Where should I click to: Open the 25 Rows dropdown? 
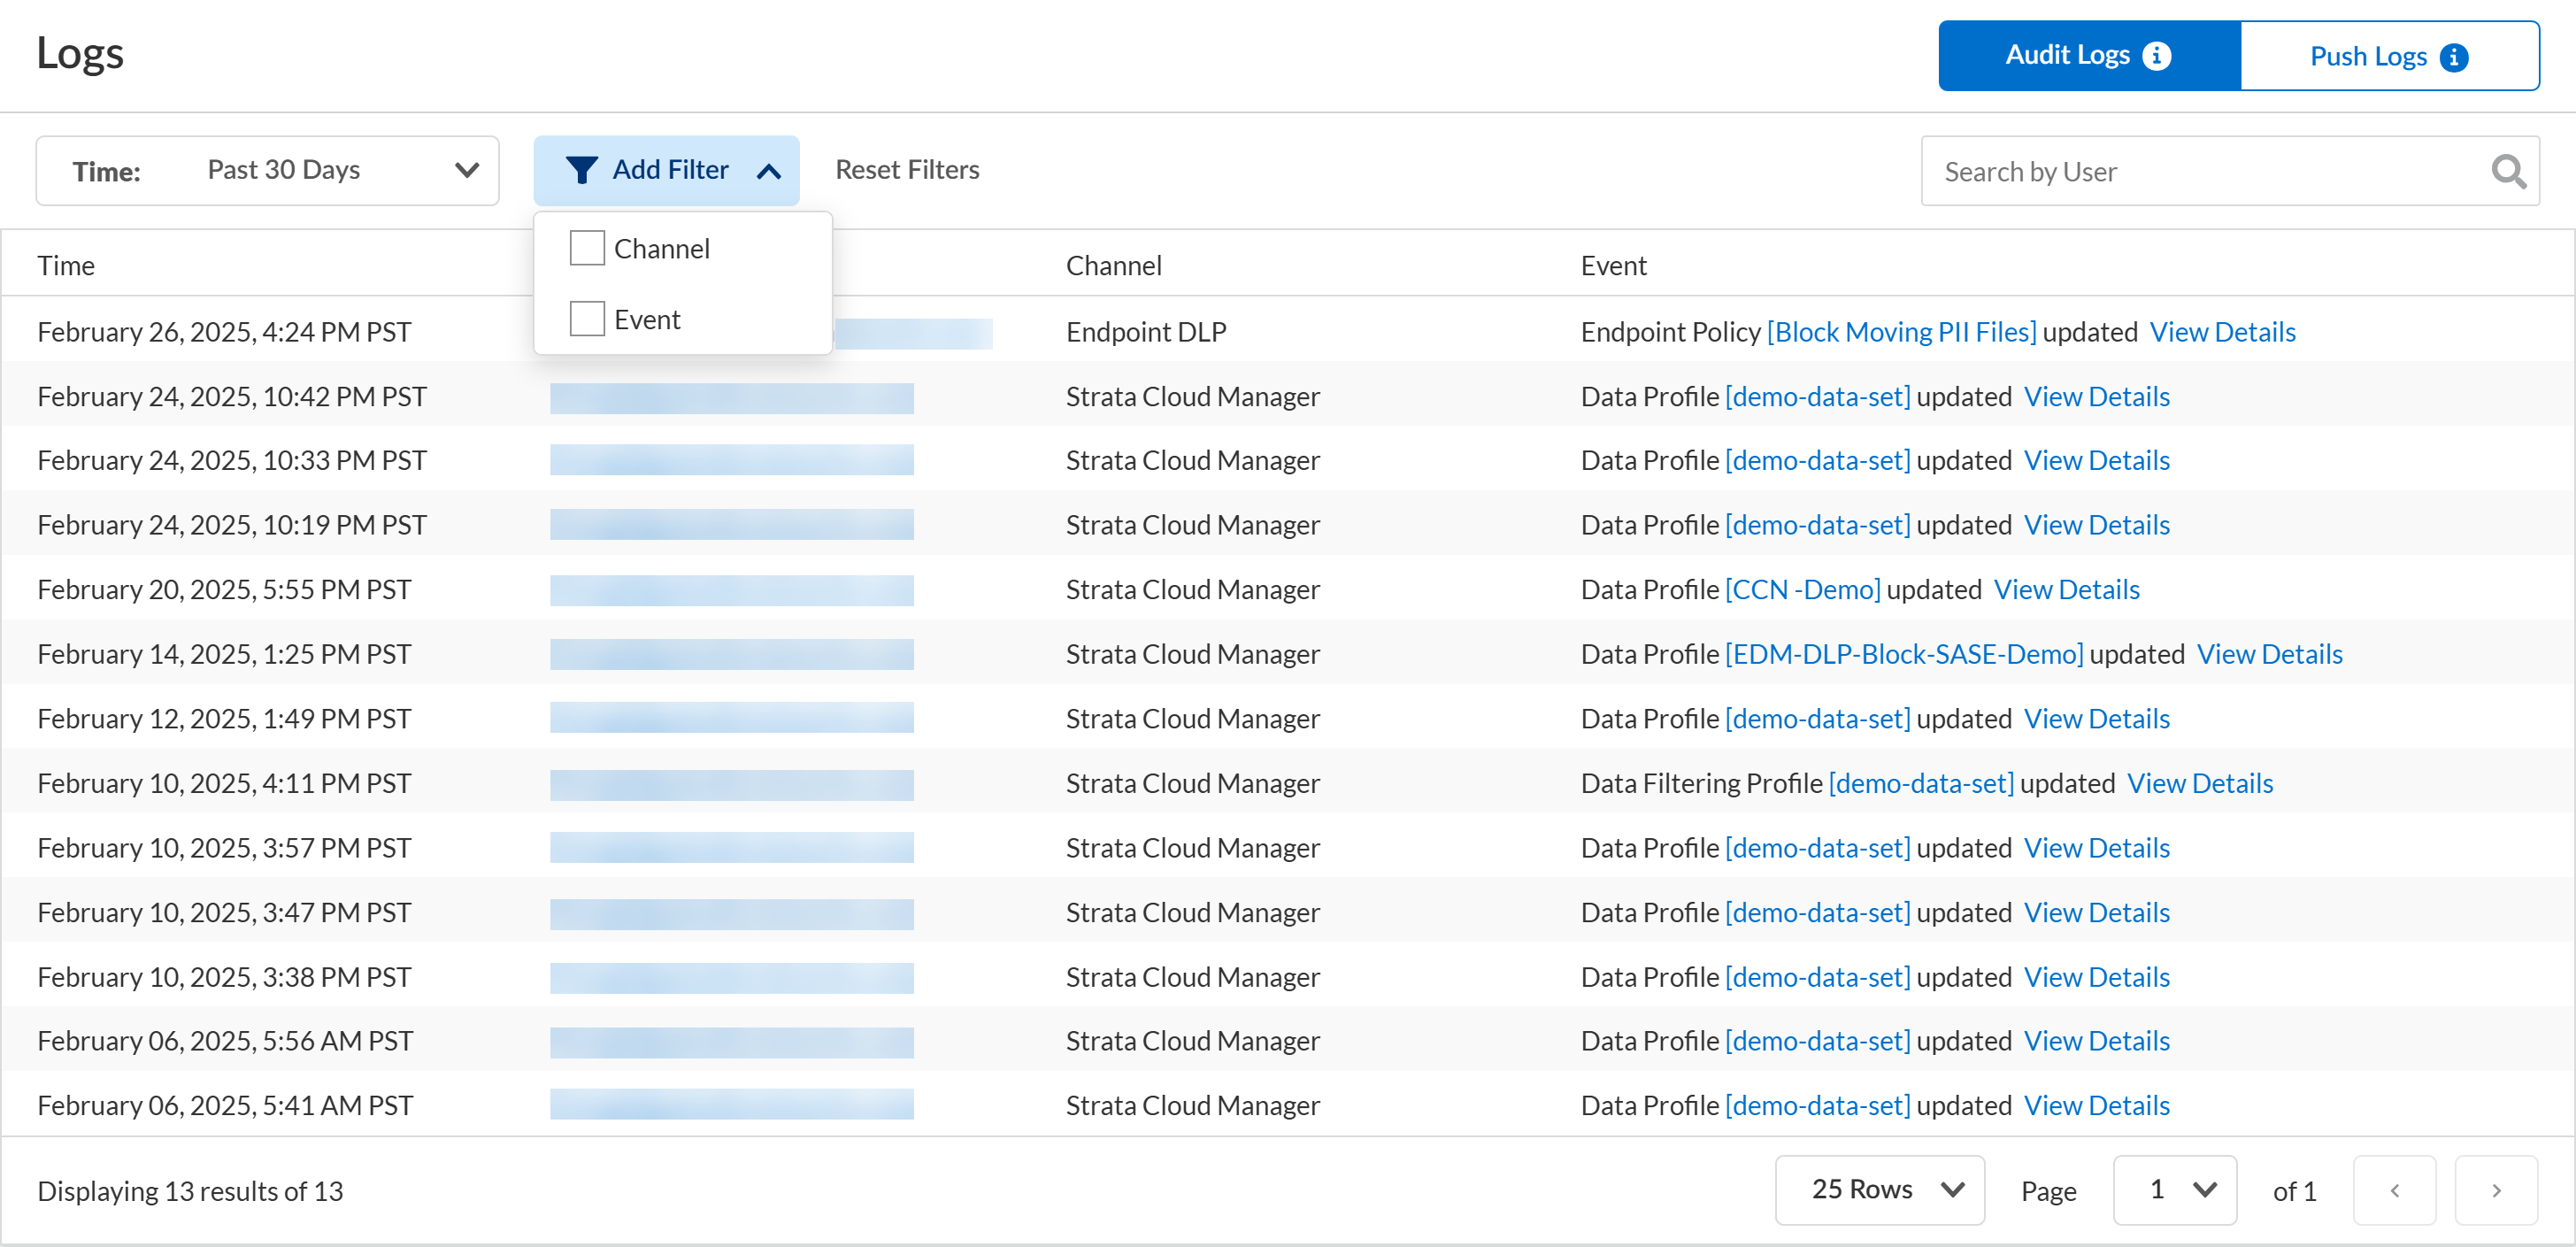(x=1879, y=1190)
